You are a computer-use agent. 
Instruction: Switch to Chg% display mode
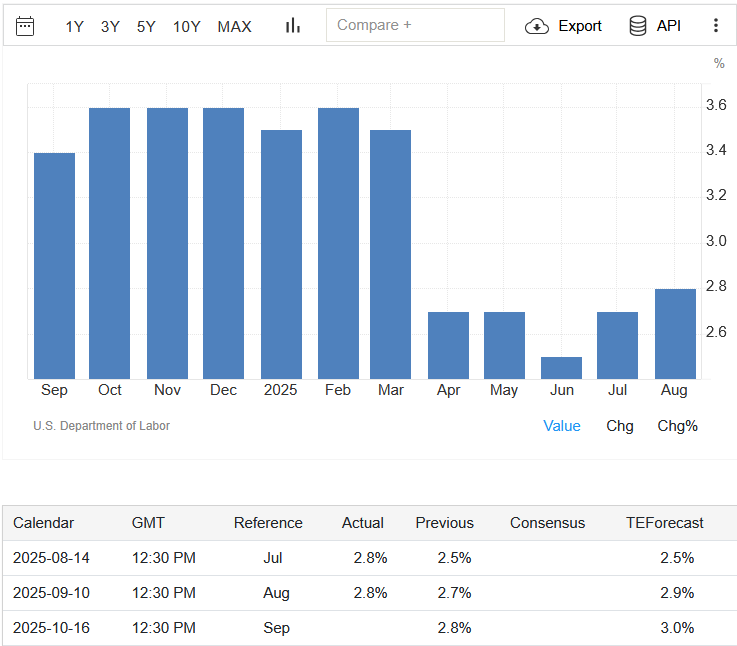tap(677, 426)
